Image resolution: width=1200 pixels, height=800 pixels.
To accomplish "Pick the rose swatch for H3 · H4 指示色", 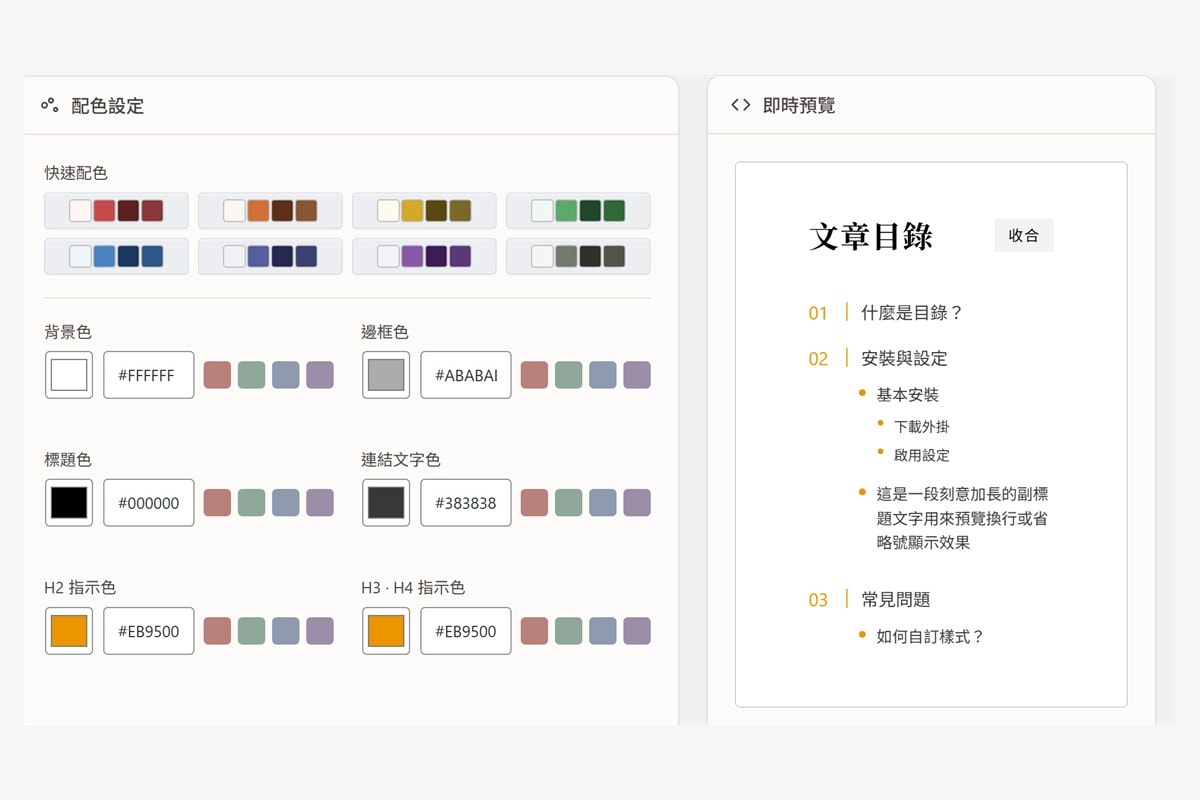I will [534, 631].
